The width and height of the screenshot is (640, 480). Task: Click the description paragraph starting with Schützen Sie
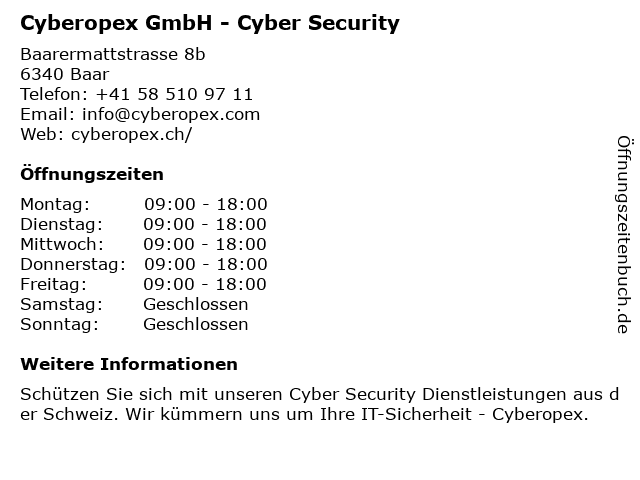(320, 404)
